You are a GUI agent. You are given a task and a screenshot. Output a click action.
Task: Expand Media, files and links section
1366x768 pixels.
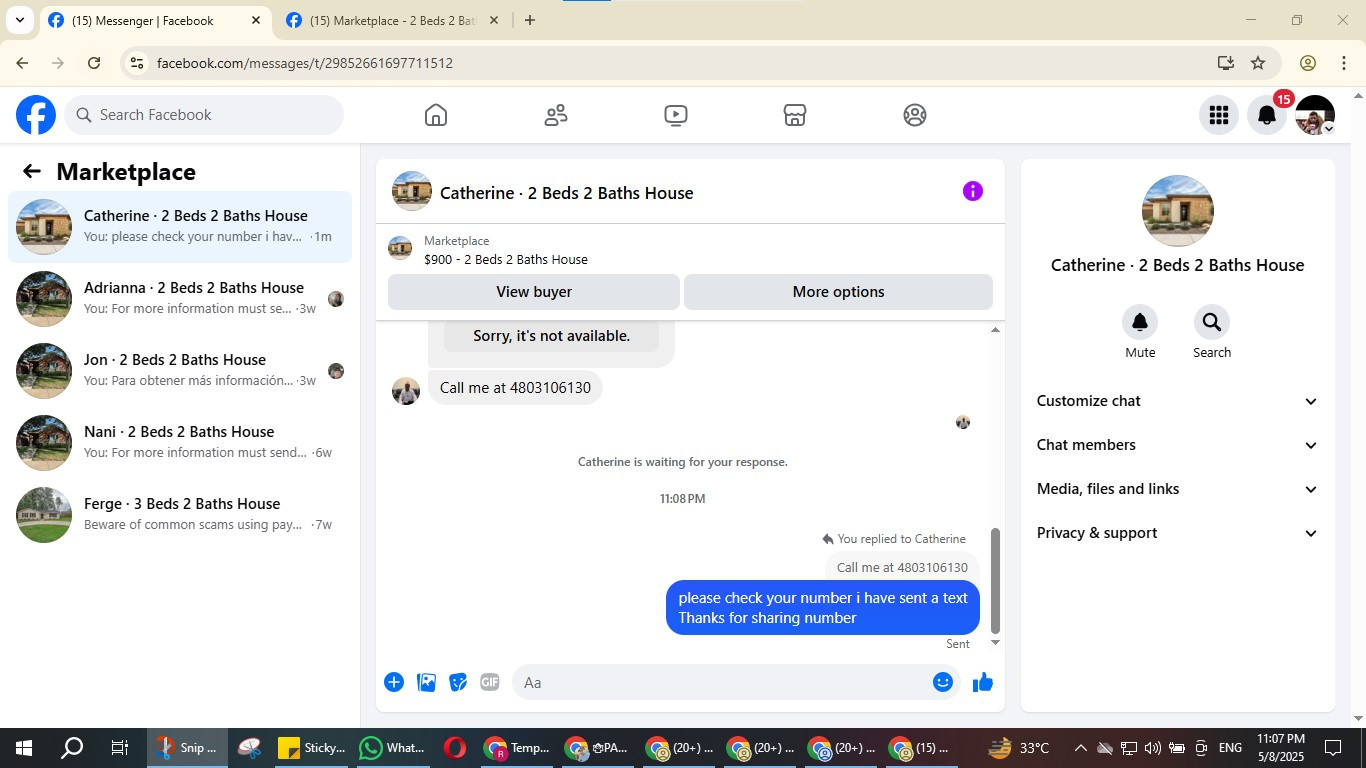(1177, 489)
